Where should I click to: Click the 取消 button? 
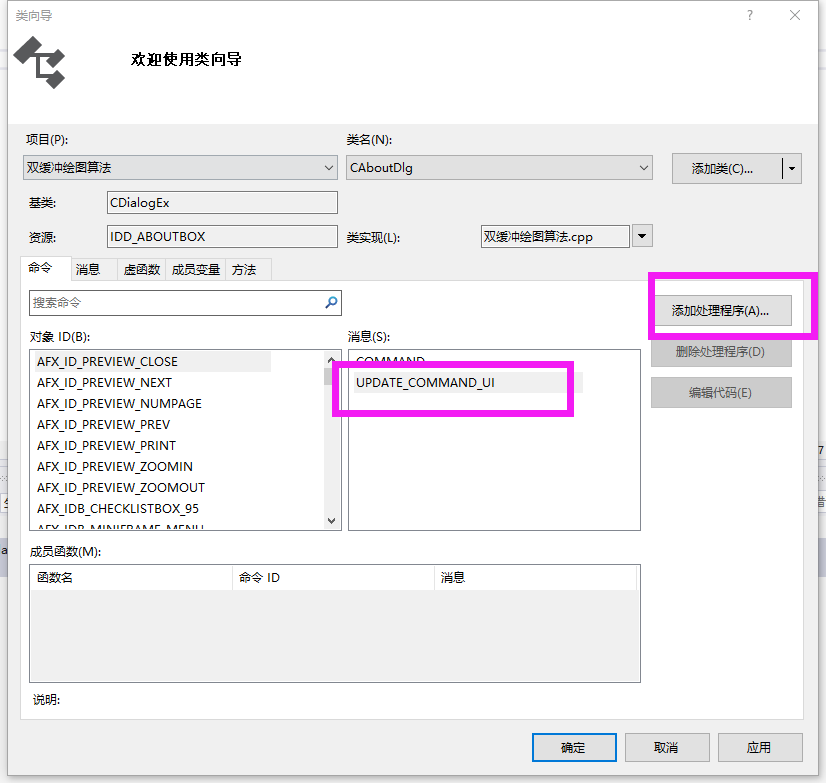point(667,747)
